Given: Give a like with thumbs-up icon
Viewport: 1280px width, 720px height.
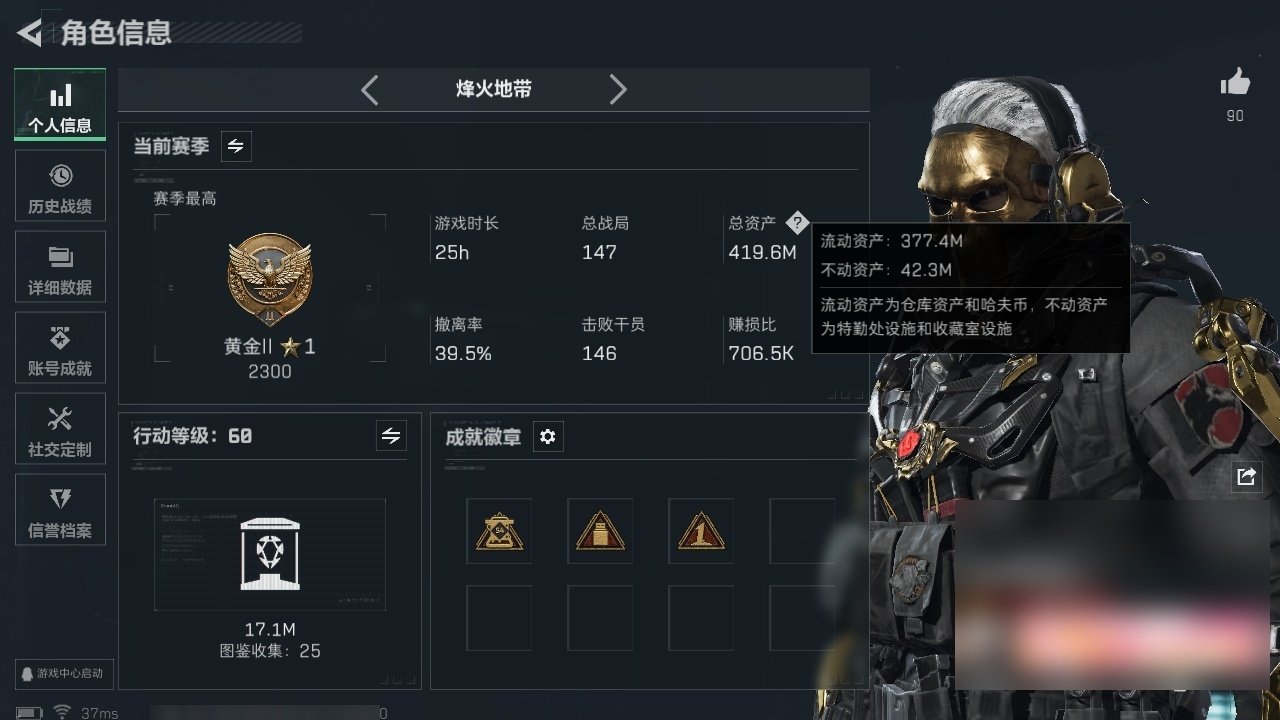Looking at the screenshot, I should (1236, 83).
